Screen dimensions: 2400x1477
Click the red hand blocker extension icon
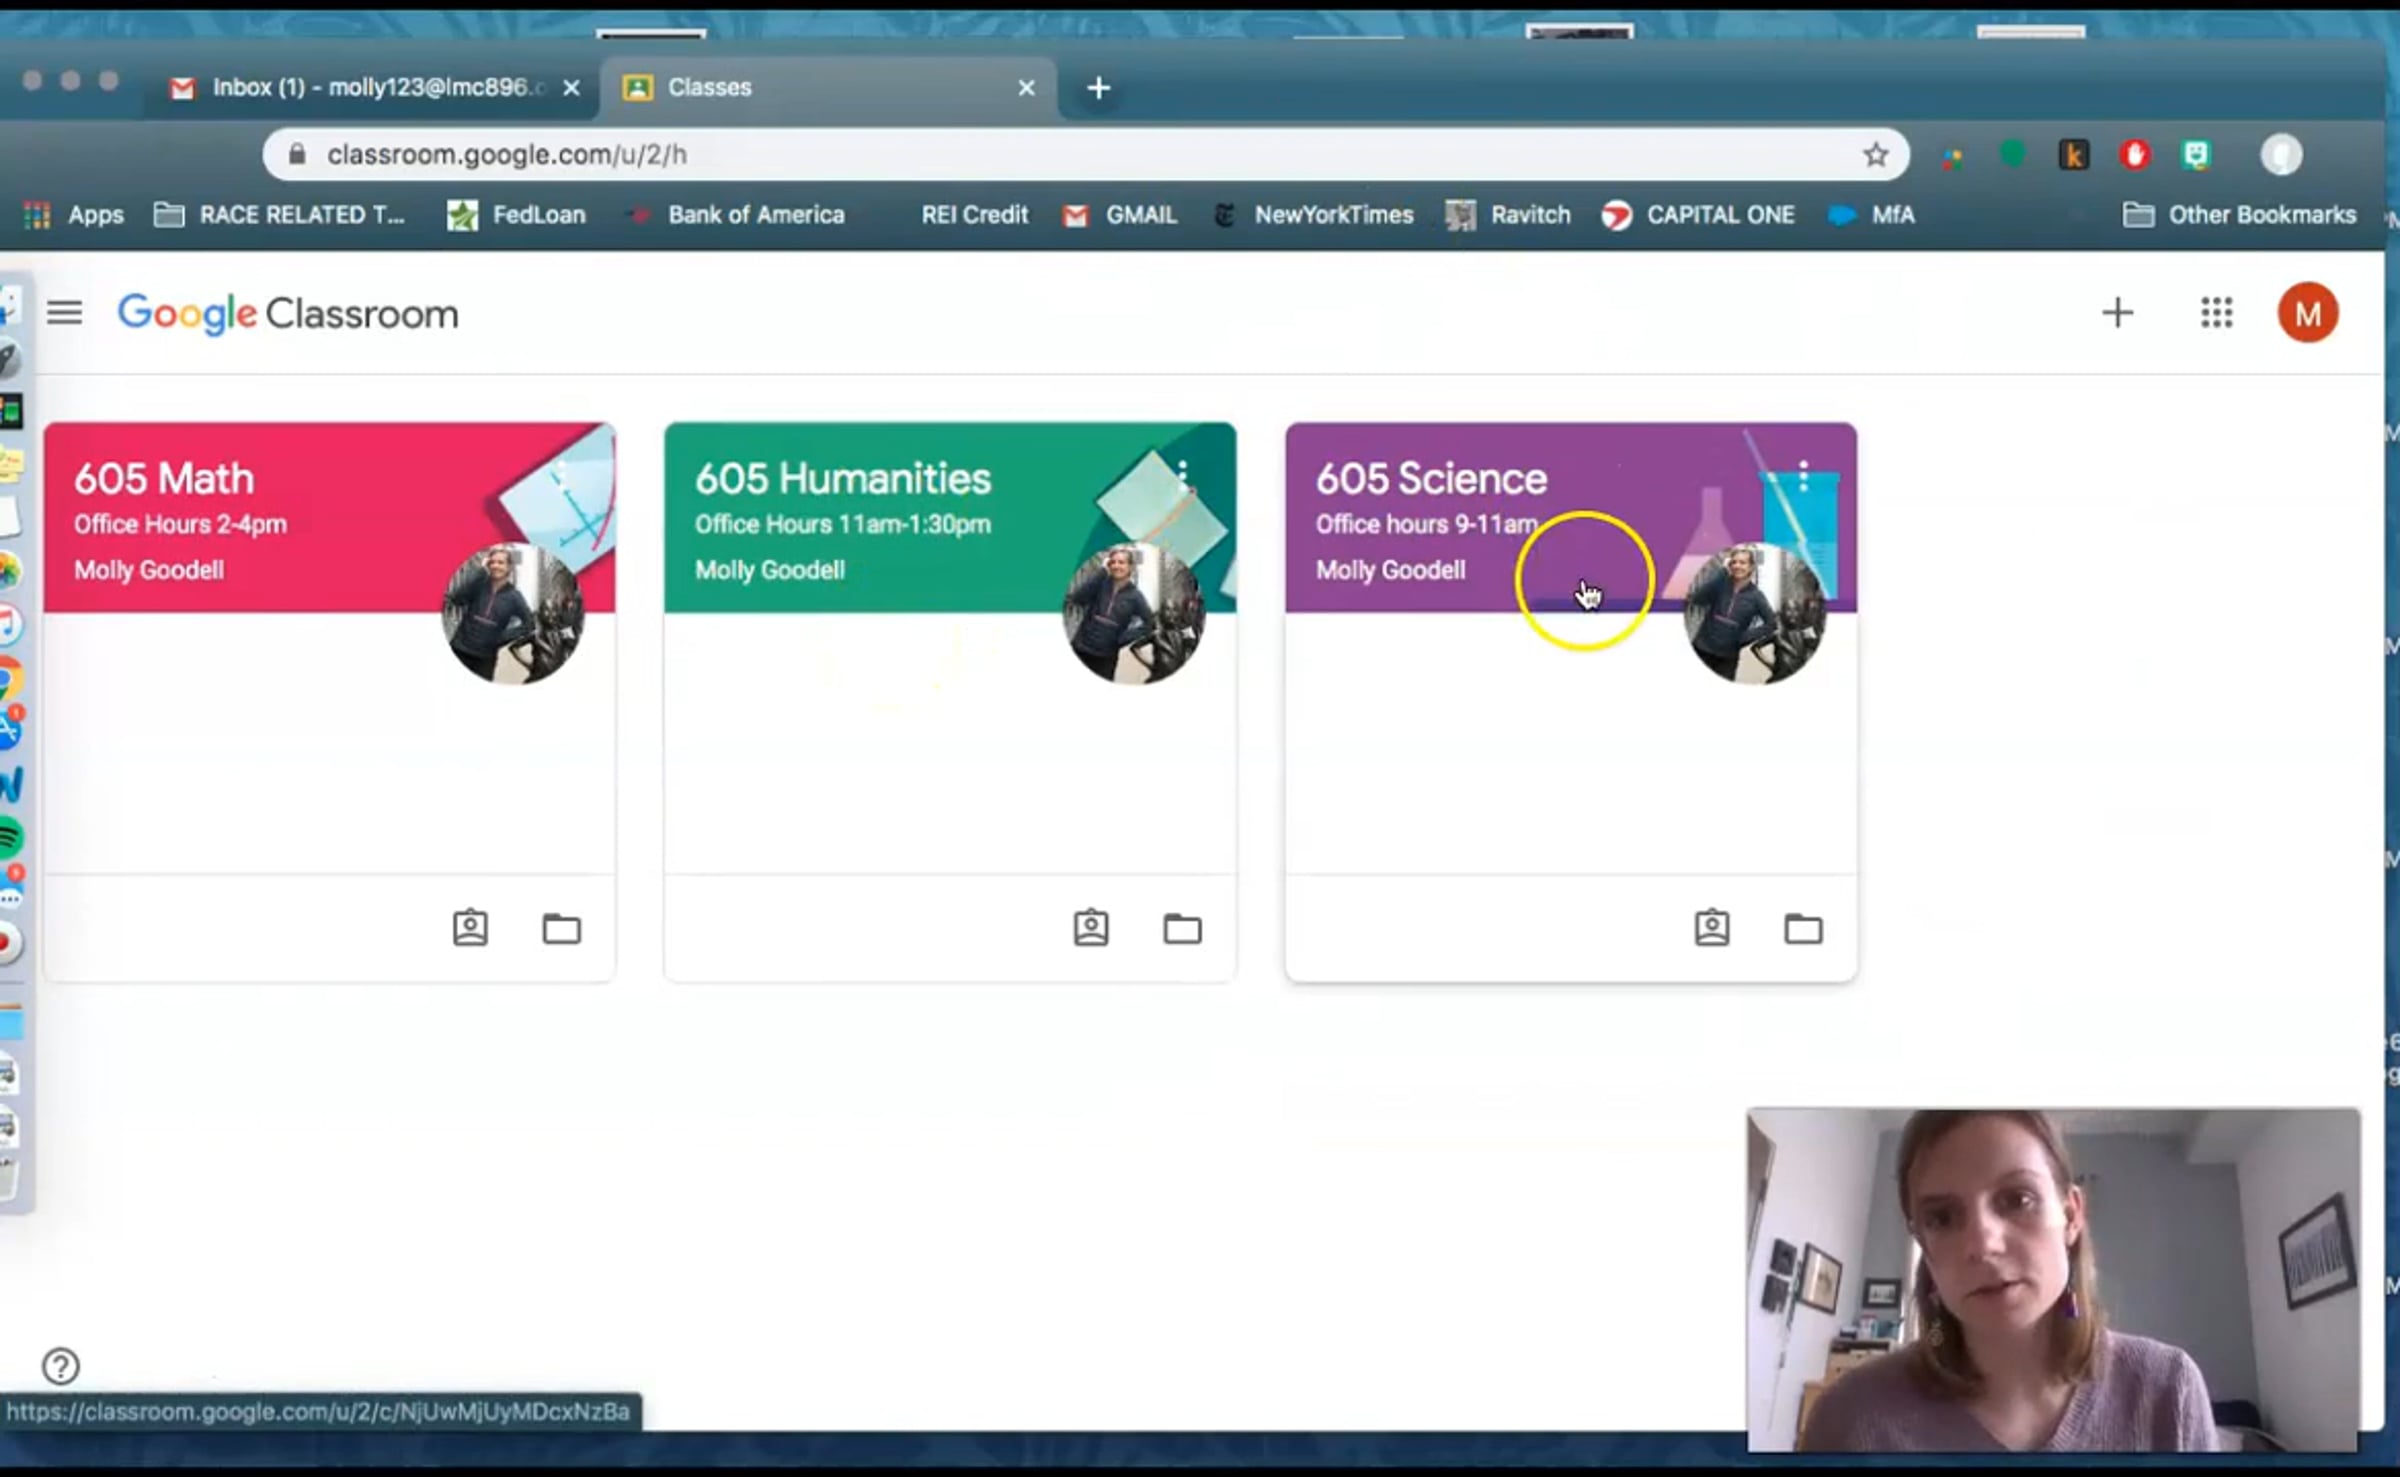pos(2134,155)
